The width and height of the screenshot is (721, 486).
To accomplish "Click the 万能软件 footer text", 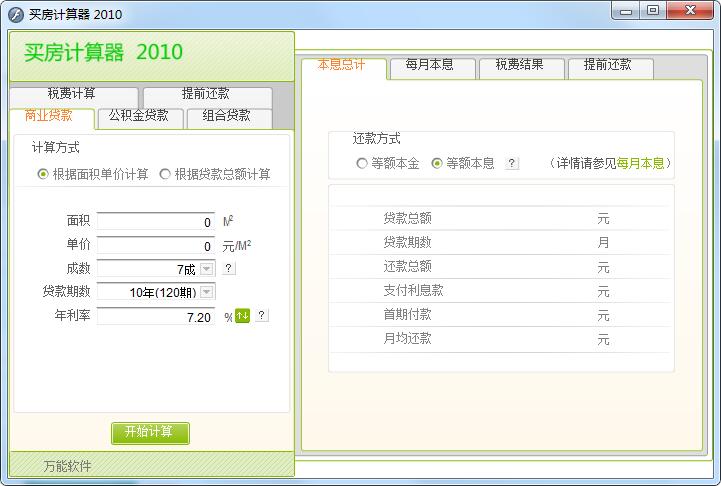I will pos(67,466).
